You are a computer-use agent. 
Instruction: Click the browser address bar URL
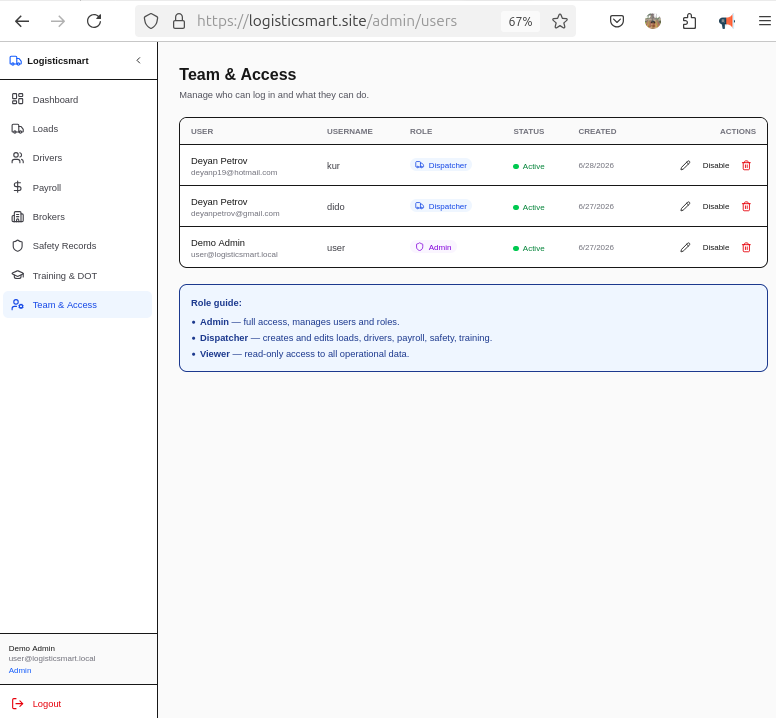coord(327,21)
